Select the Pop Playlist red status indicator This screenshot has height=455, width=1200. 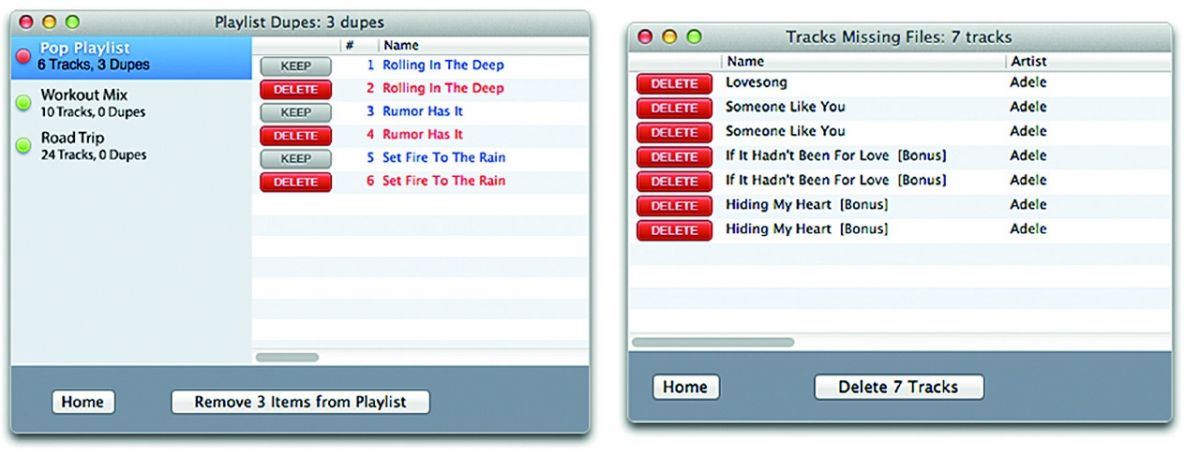click(24, 56)
